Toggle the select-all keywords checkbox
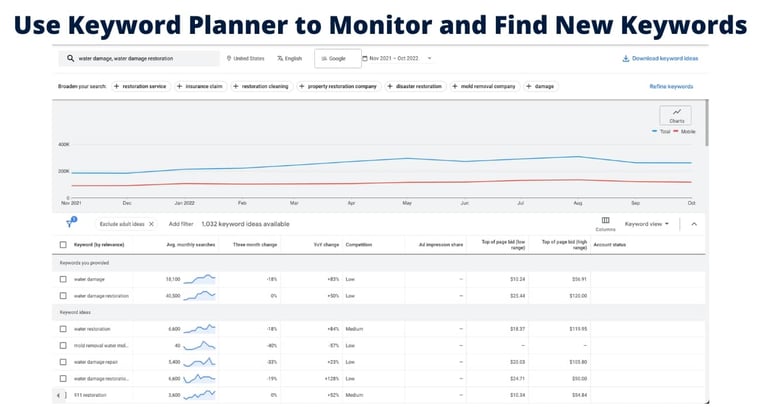Viewport: 761px width, 409px height. (63, 245)
